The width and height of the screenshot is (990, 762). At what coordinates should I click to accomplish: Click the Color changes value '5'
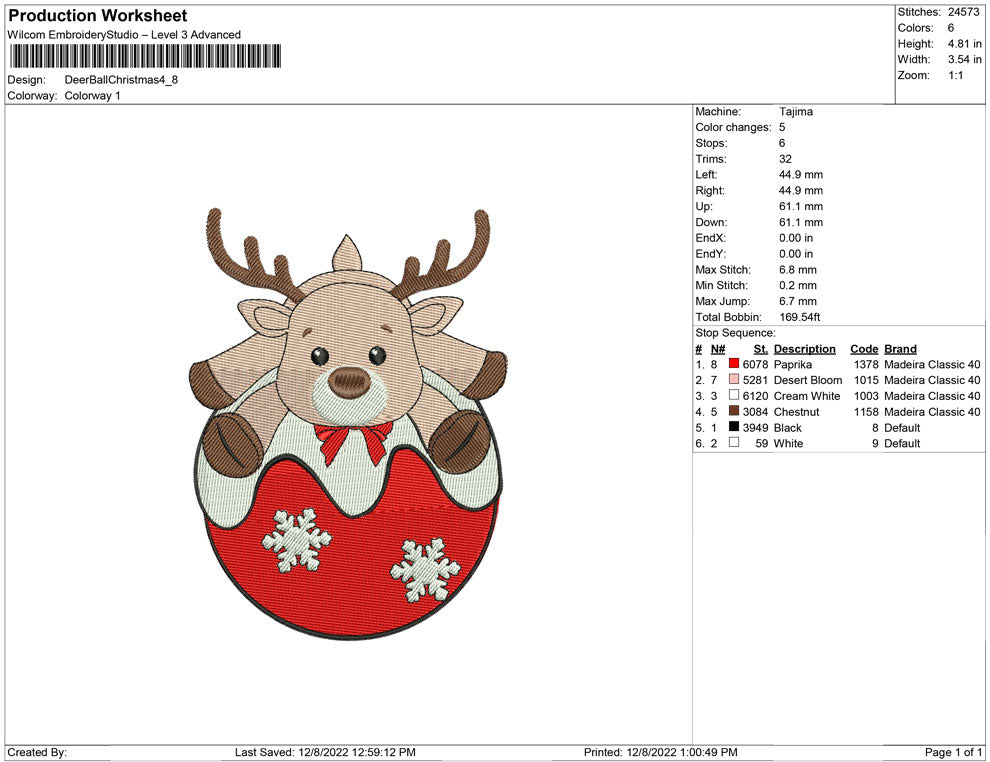point(782,127)
